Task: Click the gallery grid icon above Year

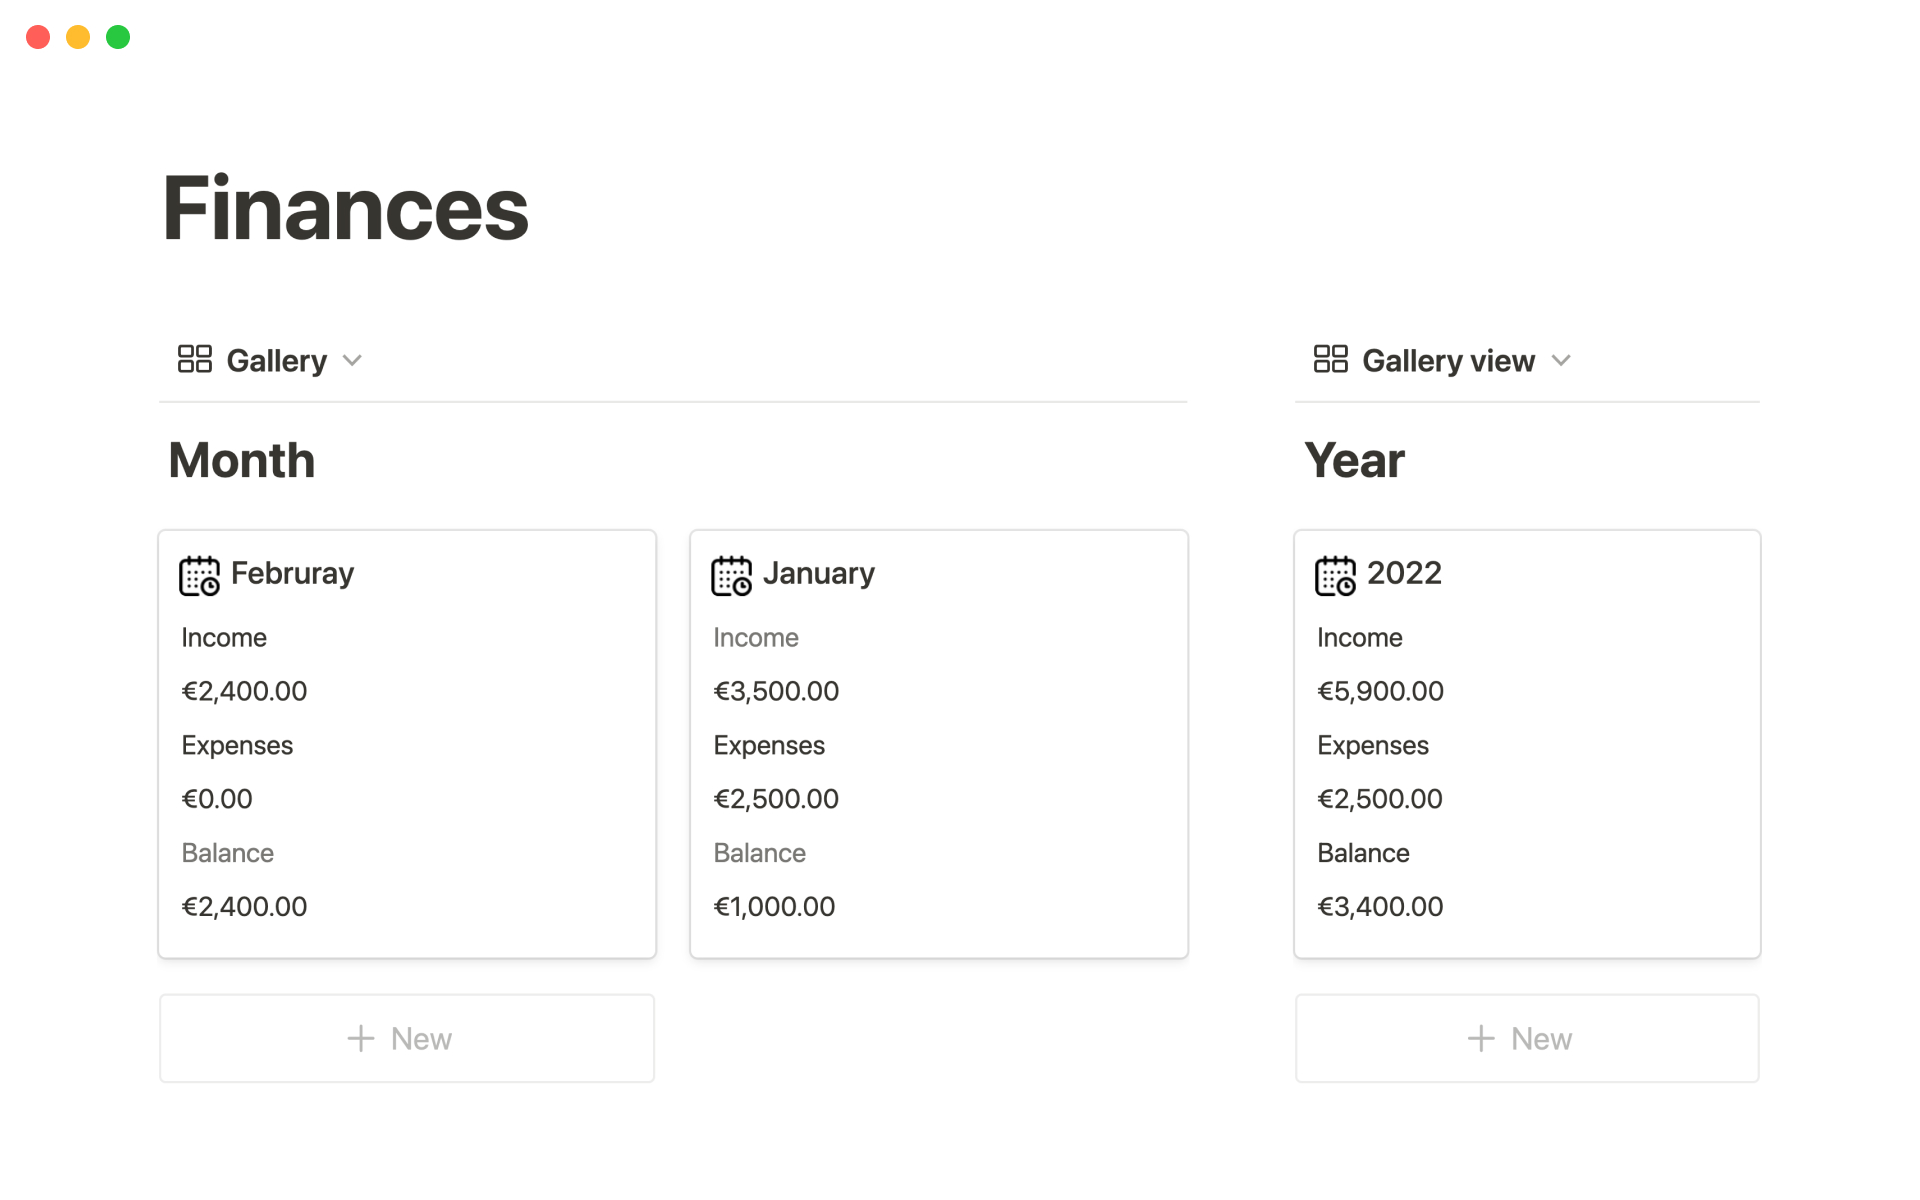Action: pos(1331,359)
